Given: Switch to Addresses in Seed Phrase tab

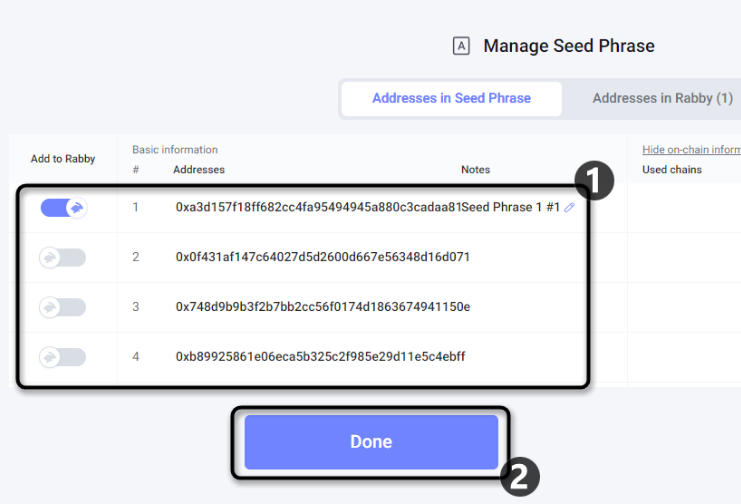Looking at the screenshot, I should 451,98.
